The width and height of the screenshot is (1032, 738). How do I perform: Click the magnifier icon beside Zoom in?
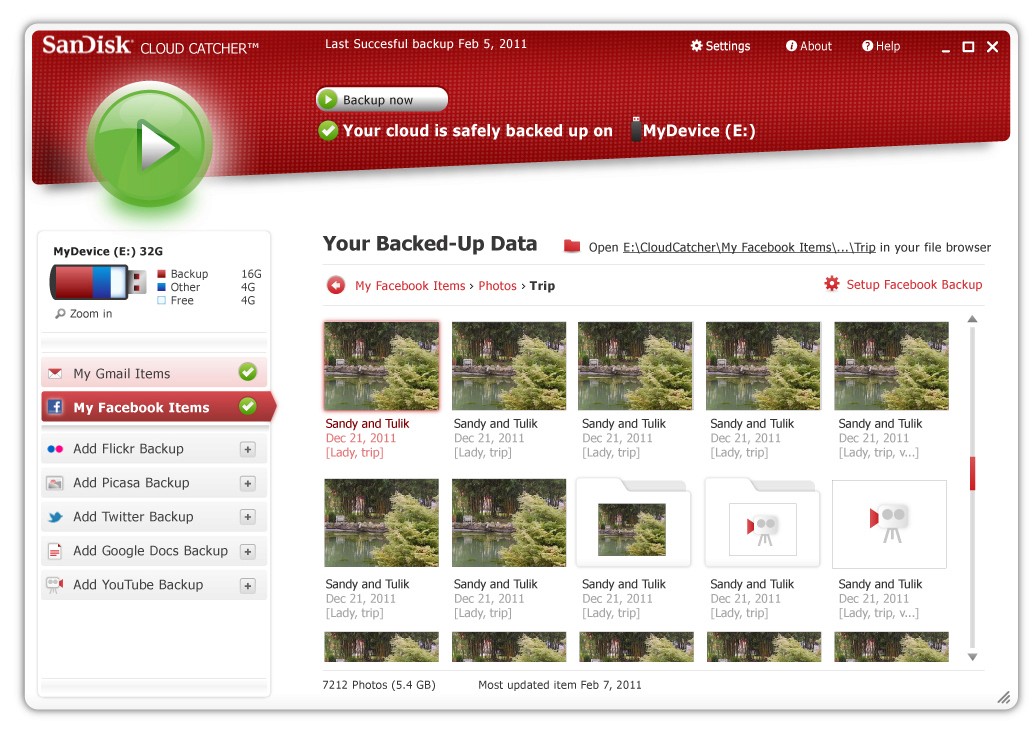click(61, 314)
